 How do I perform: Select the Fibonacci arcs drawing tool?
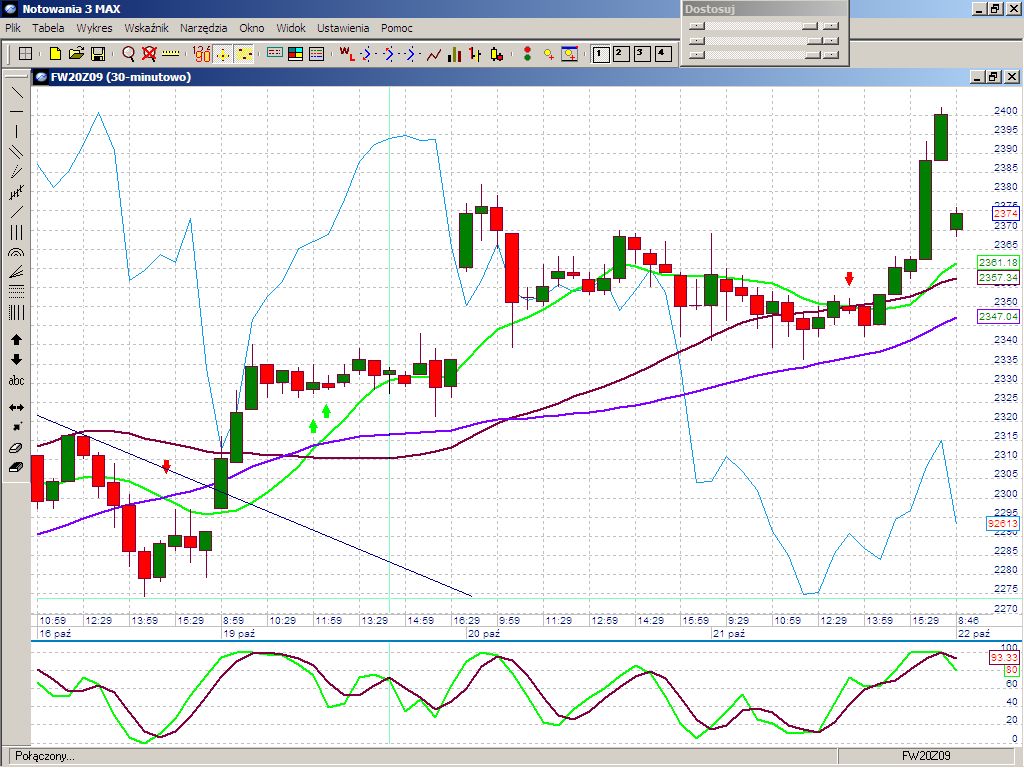[x=16, y=253]
